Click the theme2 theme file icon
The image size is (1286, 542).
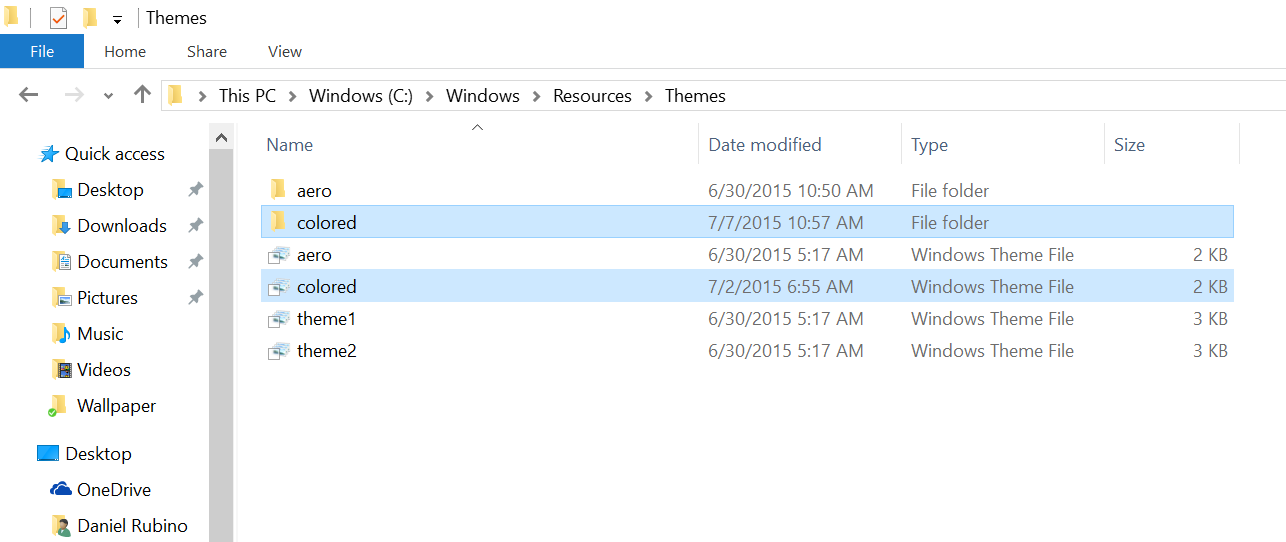[x=279, y=351]
